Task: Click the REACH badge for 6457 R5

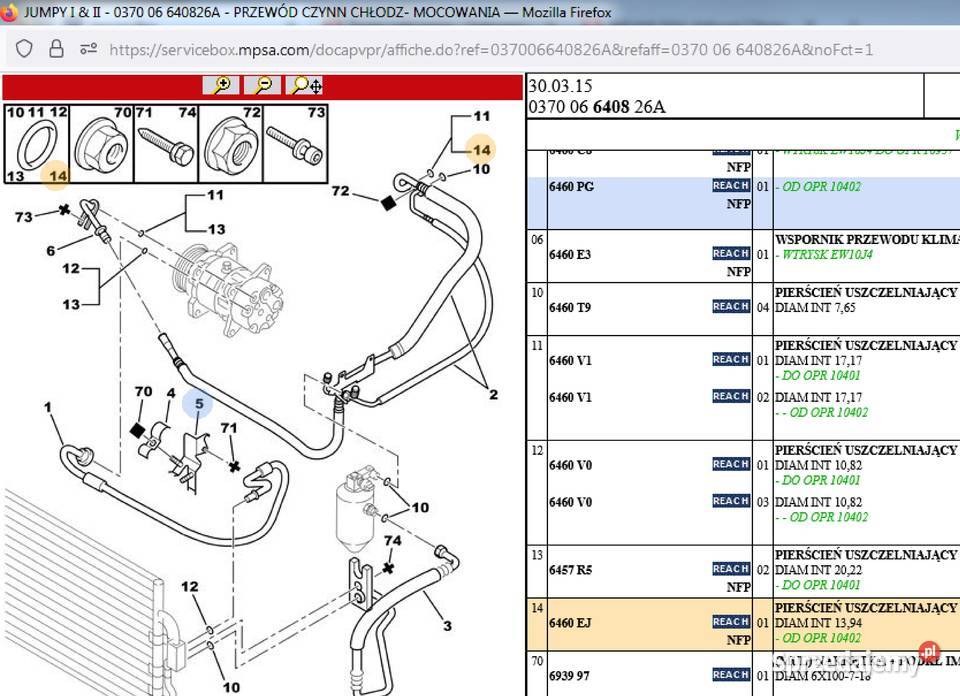Action: pos(731,569)
